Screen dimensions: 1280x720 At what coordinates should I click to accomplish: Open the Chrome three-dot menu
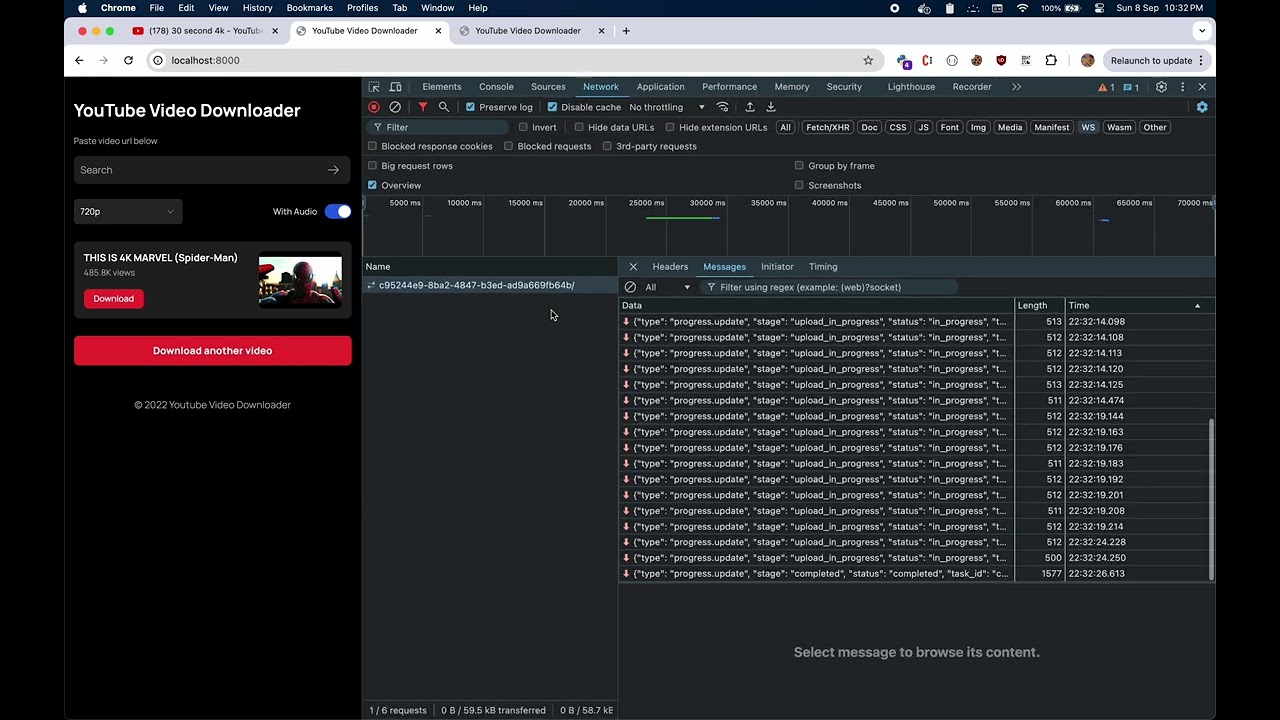(1202, 60)
